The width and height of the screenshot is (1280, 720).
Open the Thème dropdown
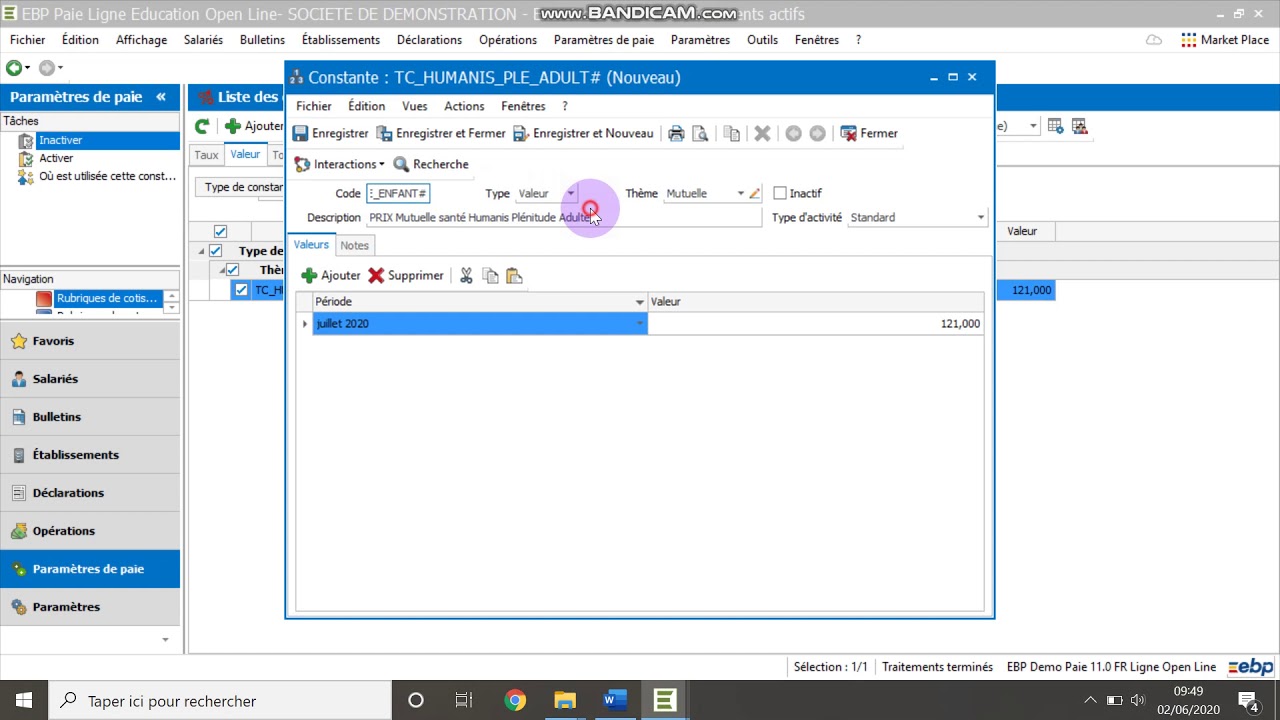741,193
